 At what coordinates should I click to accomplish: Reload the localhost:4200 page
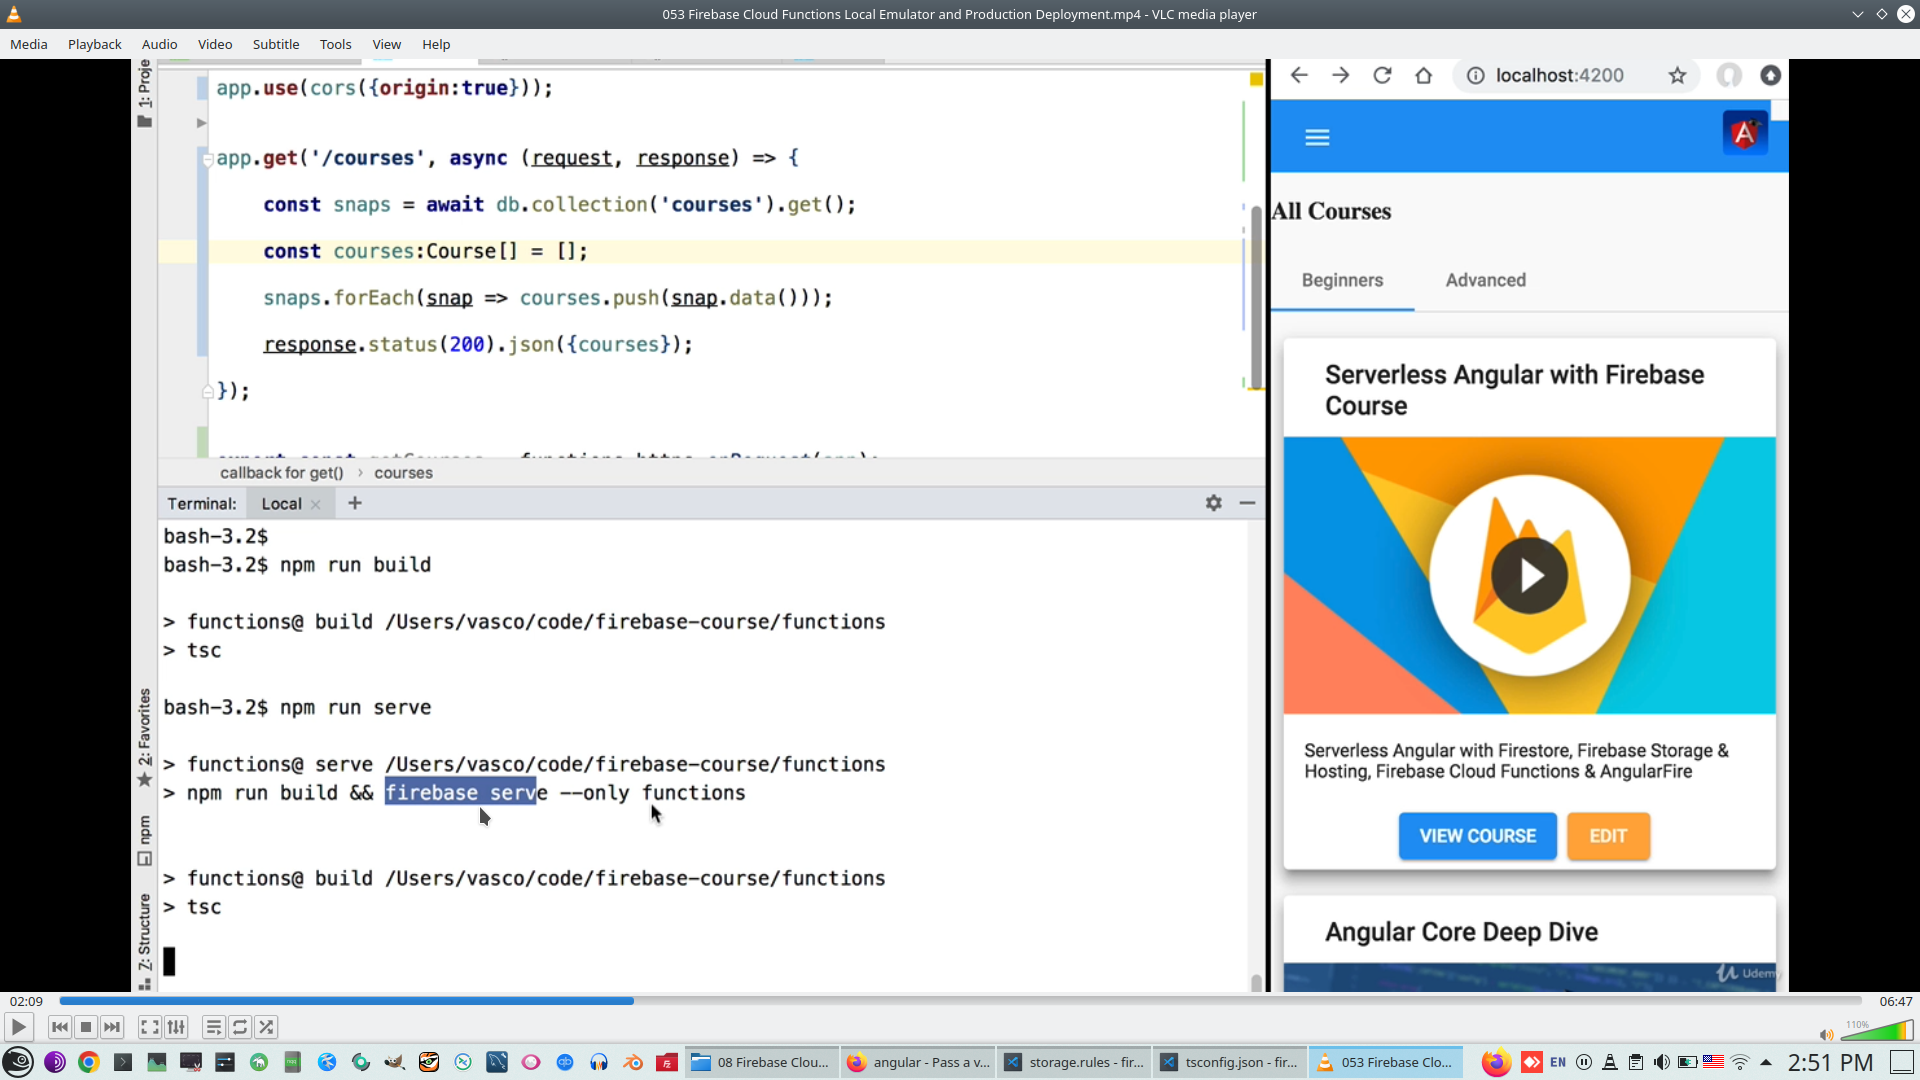(1383, 75)
